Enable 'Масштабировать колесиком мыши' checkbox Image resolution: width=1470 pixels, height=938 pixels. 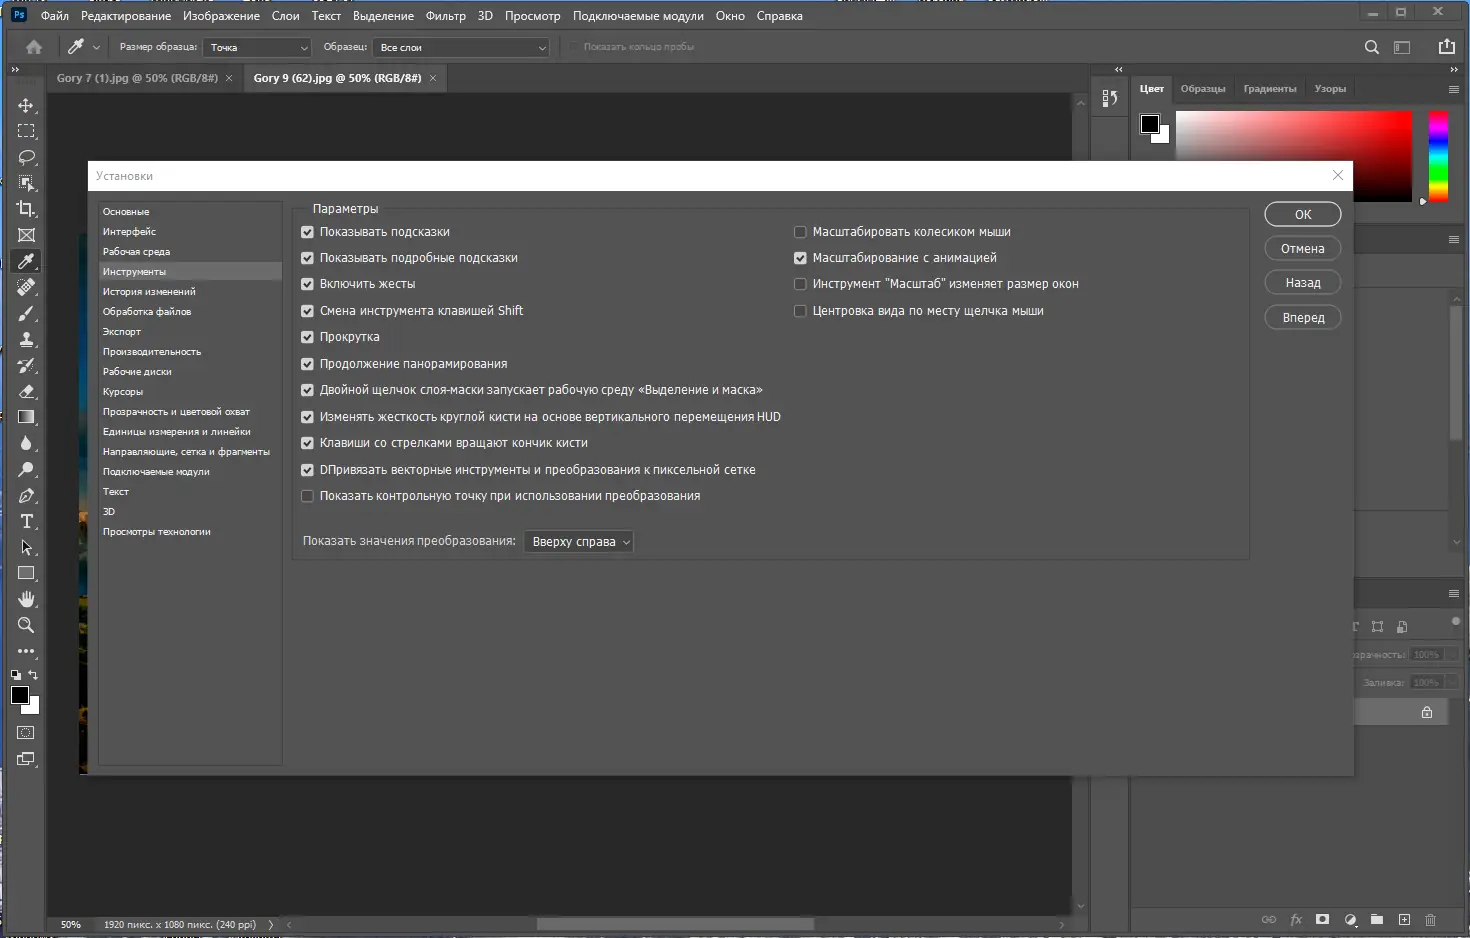[800, 232]
